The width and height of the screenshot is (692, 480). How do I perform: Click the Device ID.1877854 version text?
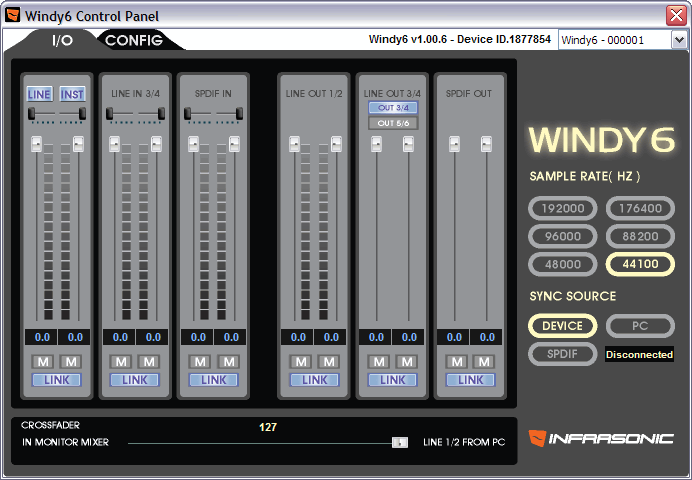click(459, 39)
